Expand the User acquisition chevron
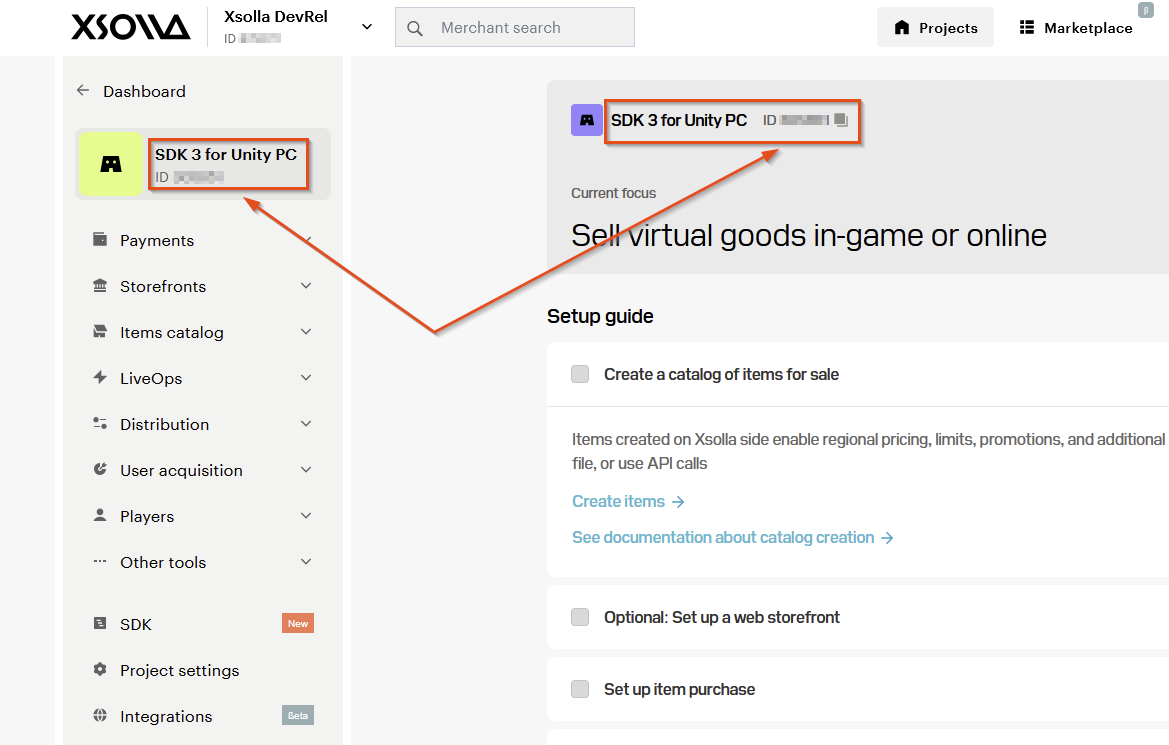 pos(306,470)
